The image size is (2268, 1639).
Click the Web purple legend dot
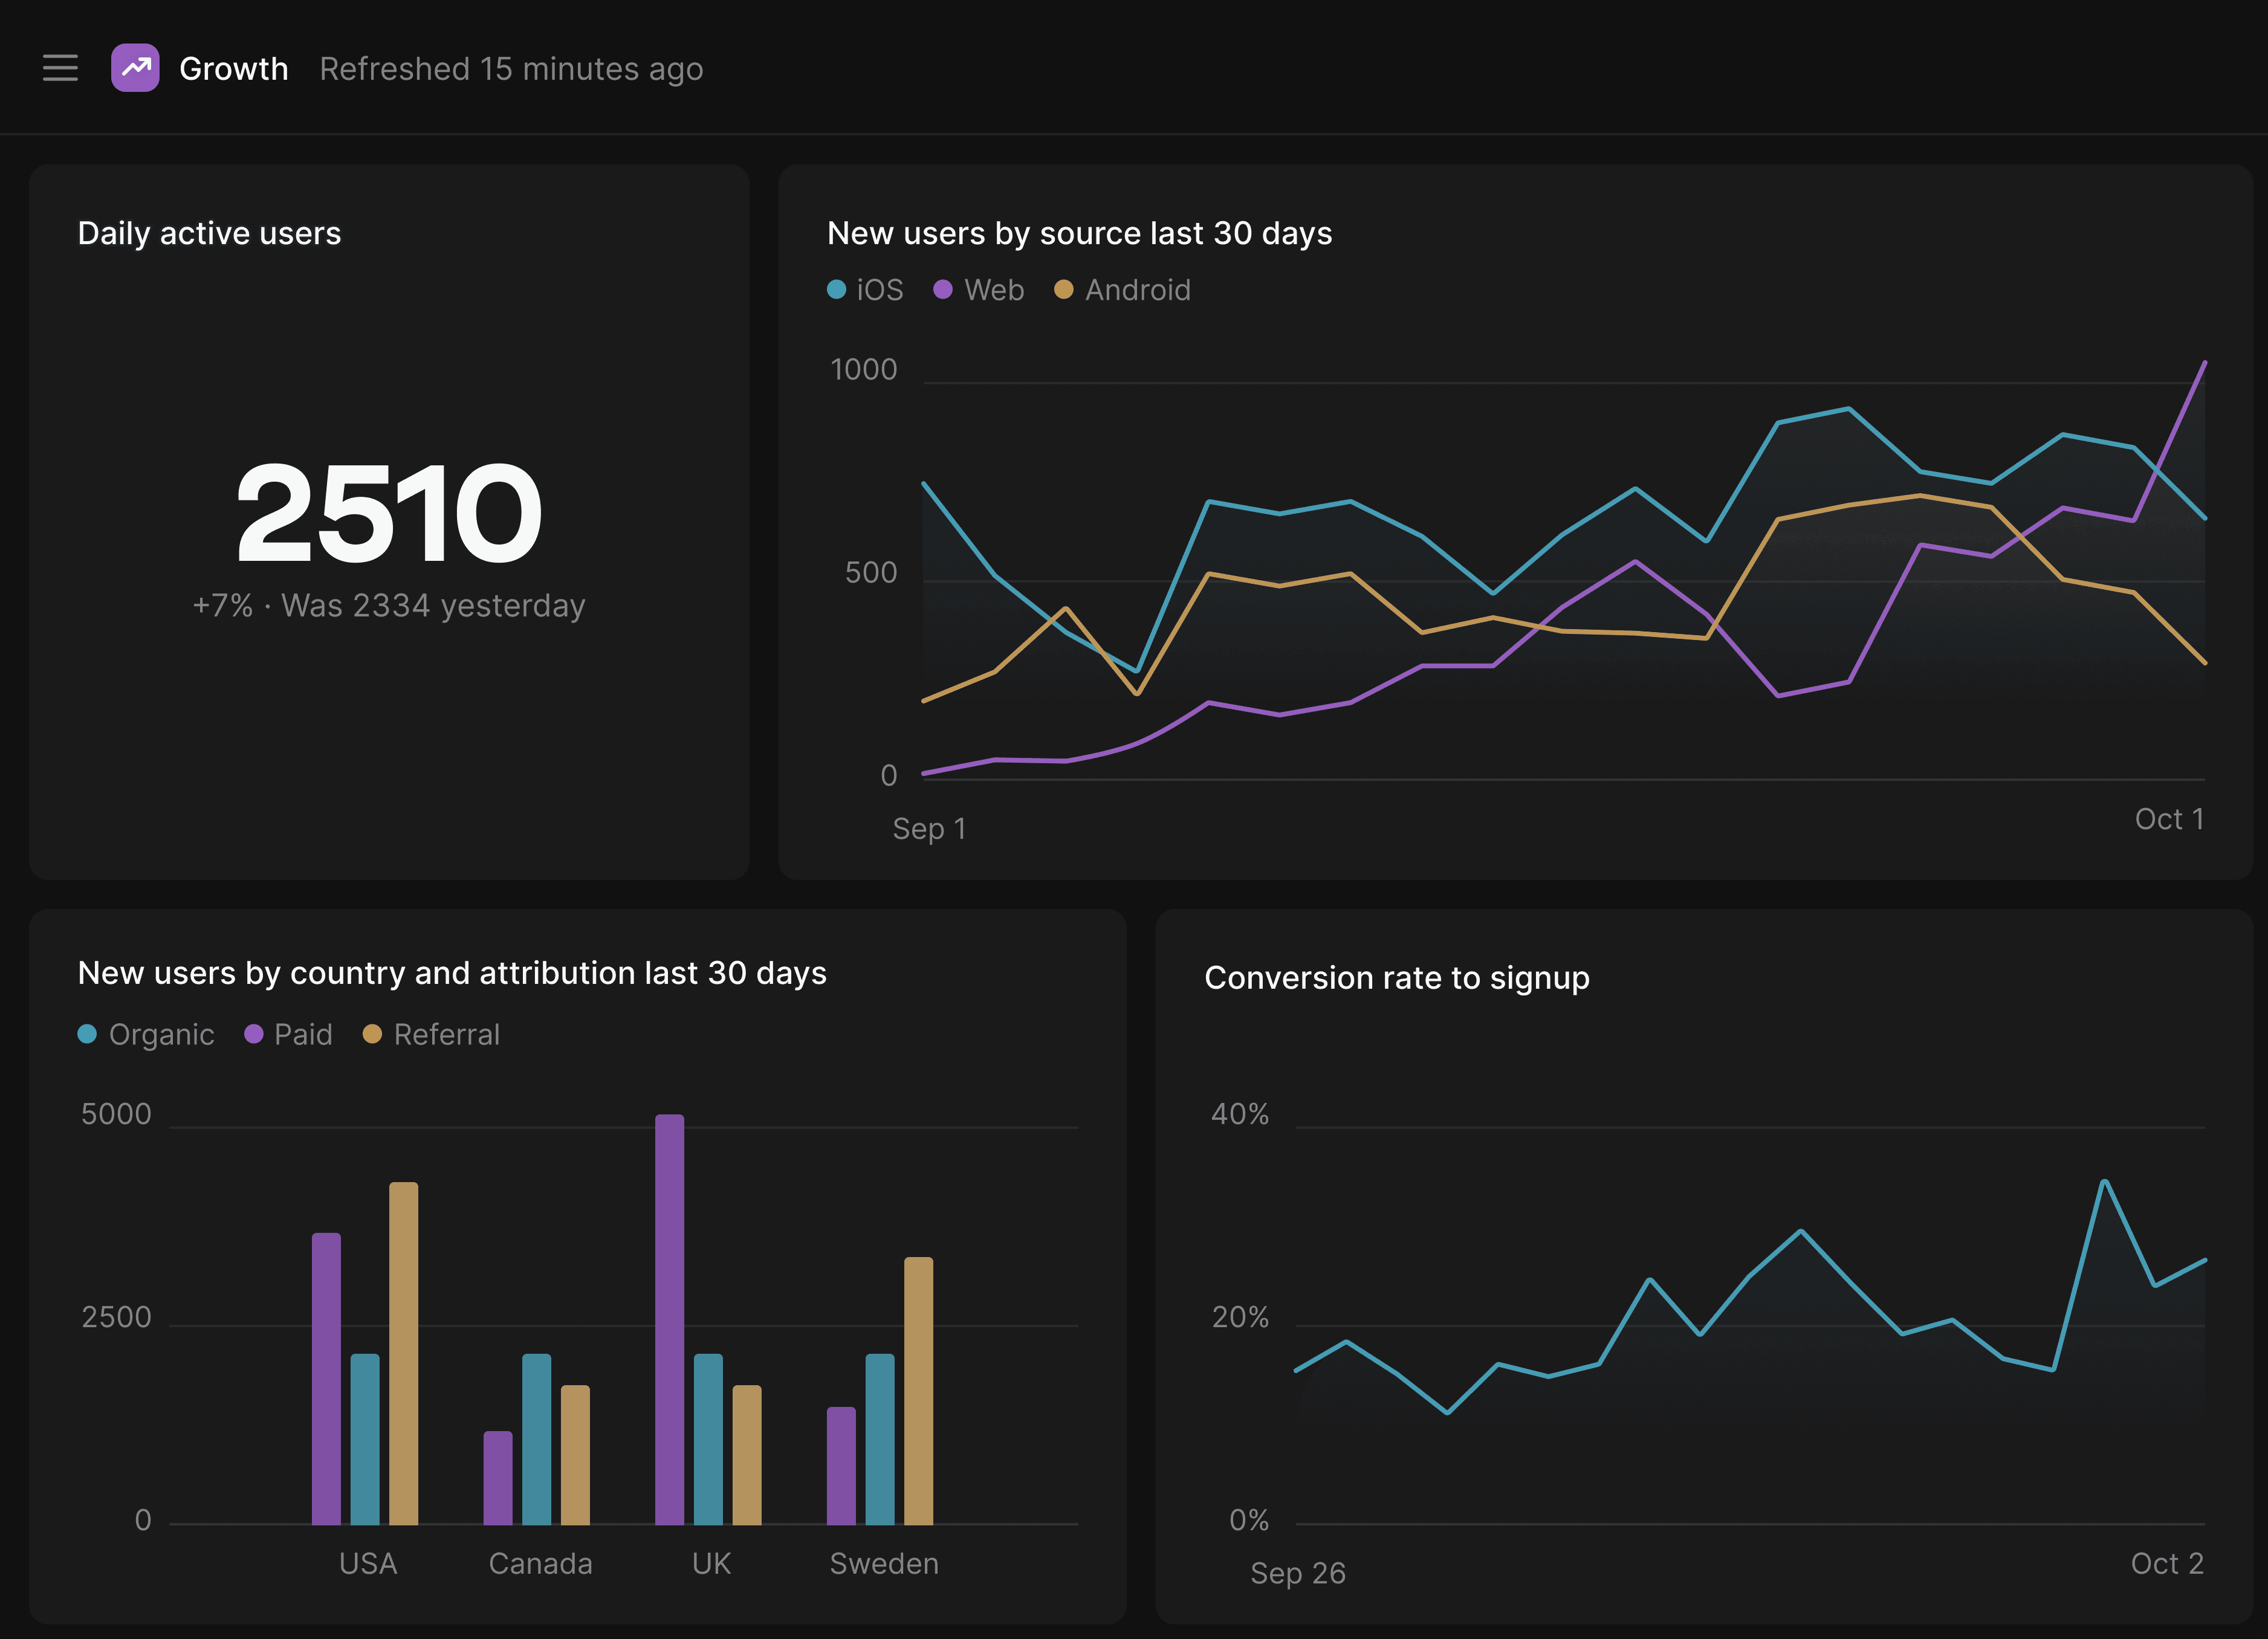[943, 290]
